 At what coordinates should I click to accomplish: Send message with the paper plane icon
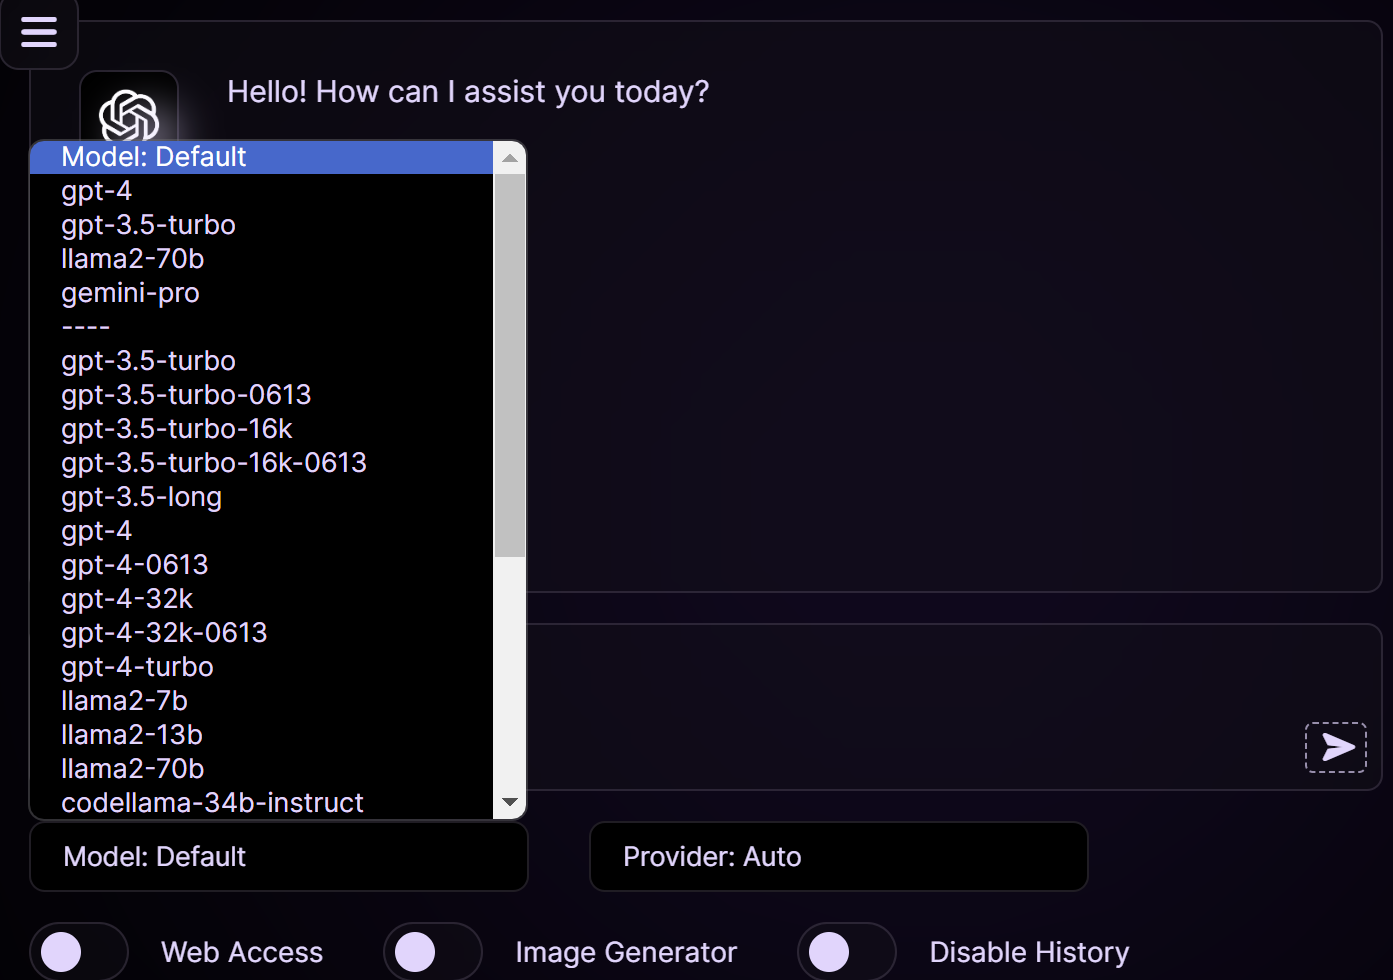(x=1336, y=747)
